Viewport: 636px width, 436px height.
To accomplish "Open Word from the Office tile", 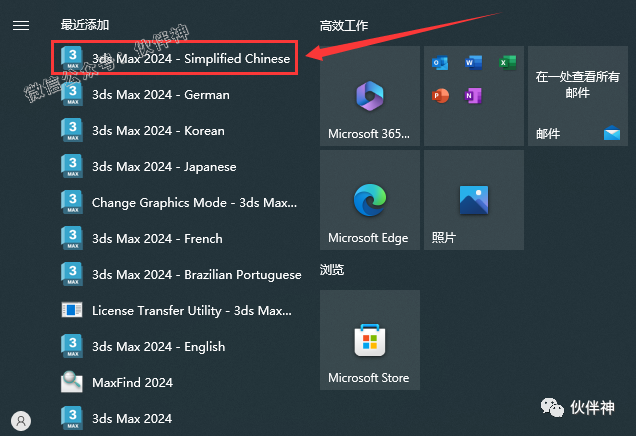I will pos(473,63).
